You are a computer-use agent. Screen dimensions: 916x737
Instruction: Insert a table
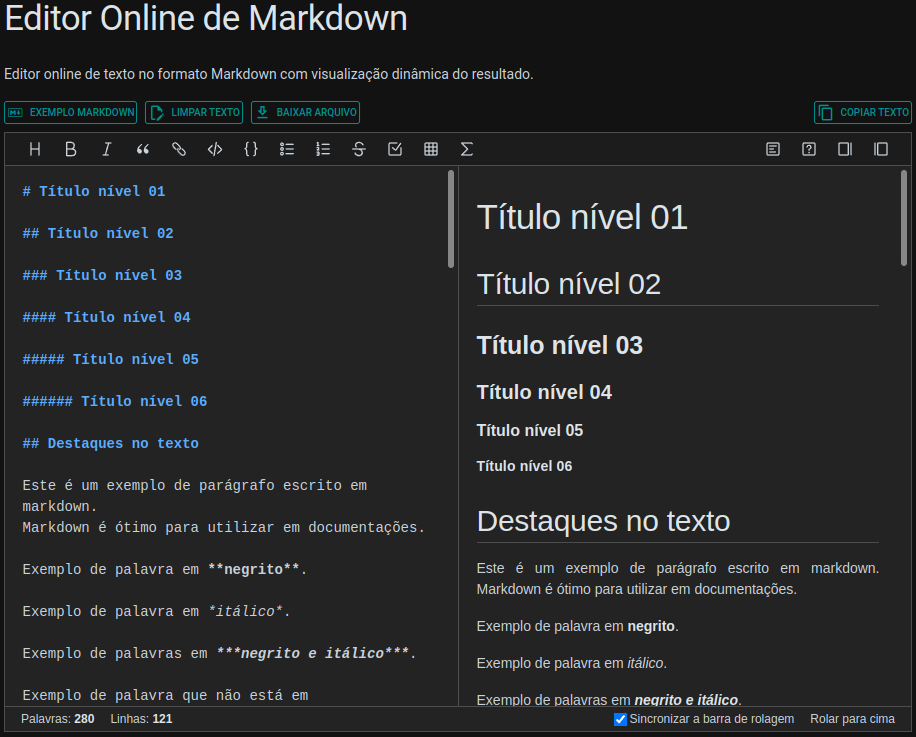[431, 148]
